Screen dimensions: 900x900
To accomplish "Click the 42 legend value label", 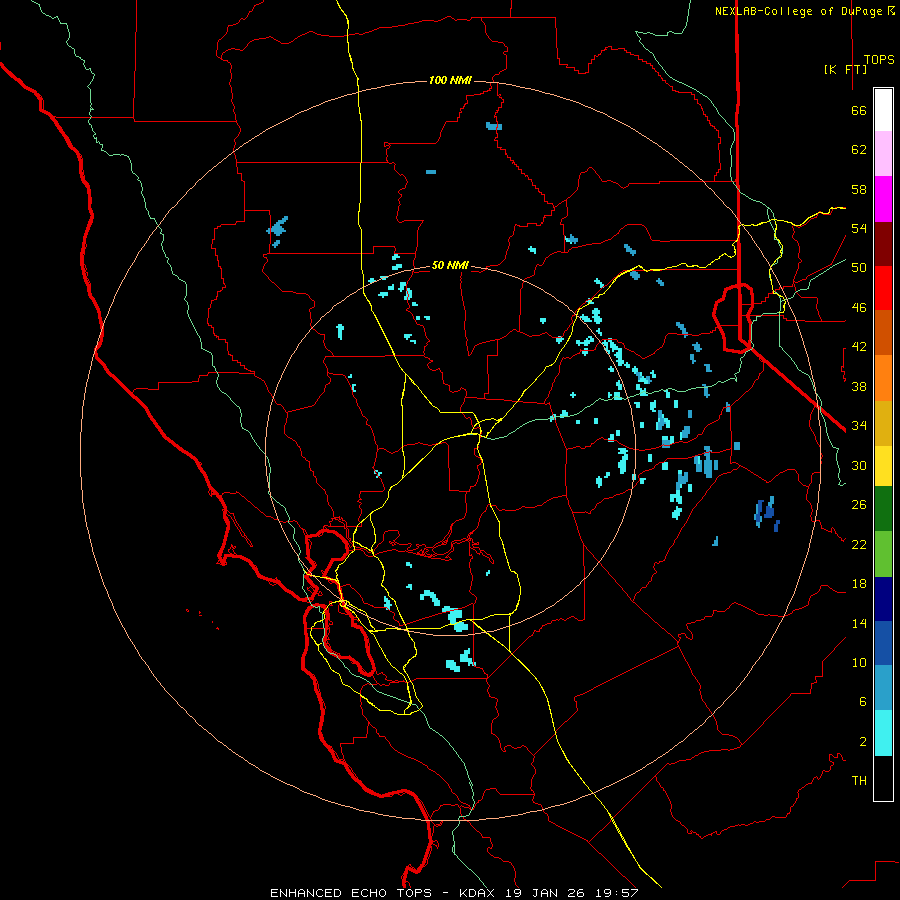I will click(x=859, y=347).
